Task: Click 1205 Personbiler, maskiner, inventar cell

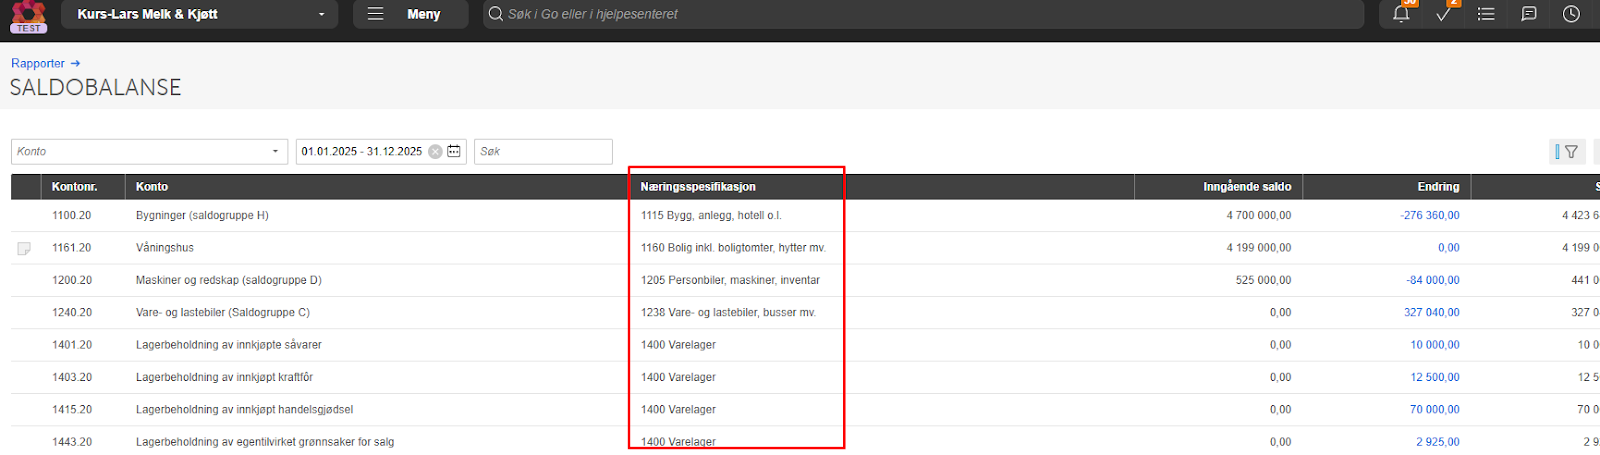Action: pyautogui.click(x=730, y=280)
